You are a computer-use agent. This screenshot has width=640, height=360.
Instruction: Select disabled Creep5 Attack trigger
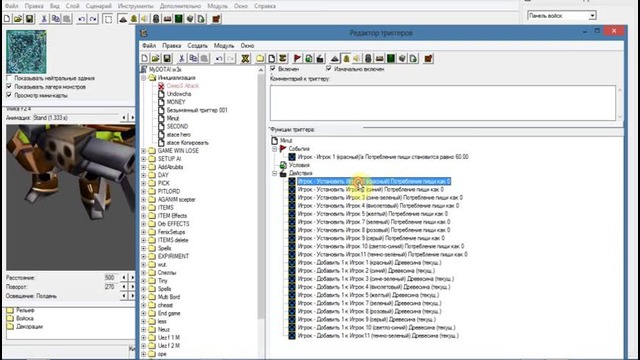click(182, 86)
